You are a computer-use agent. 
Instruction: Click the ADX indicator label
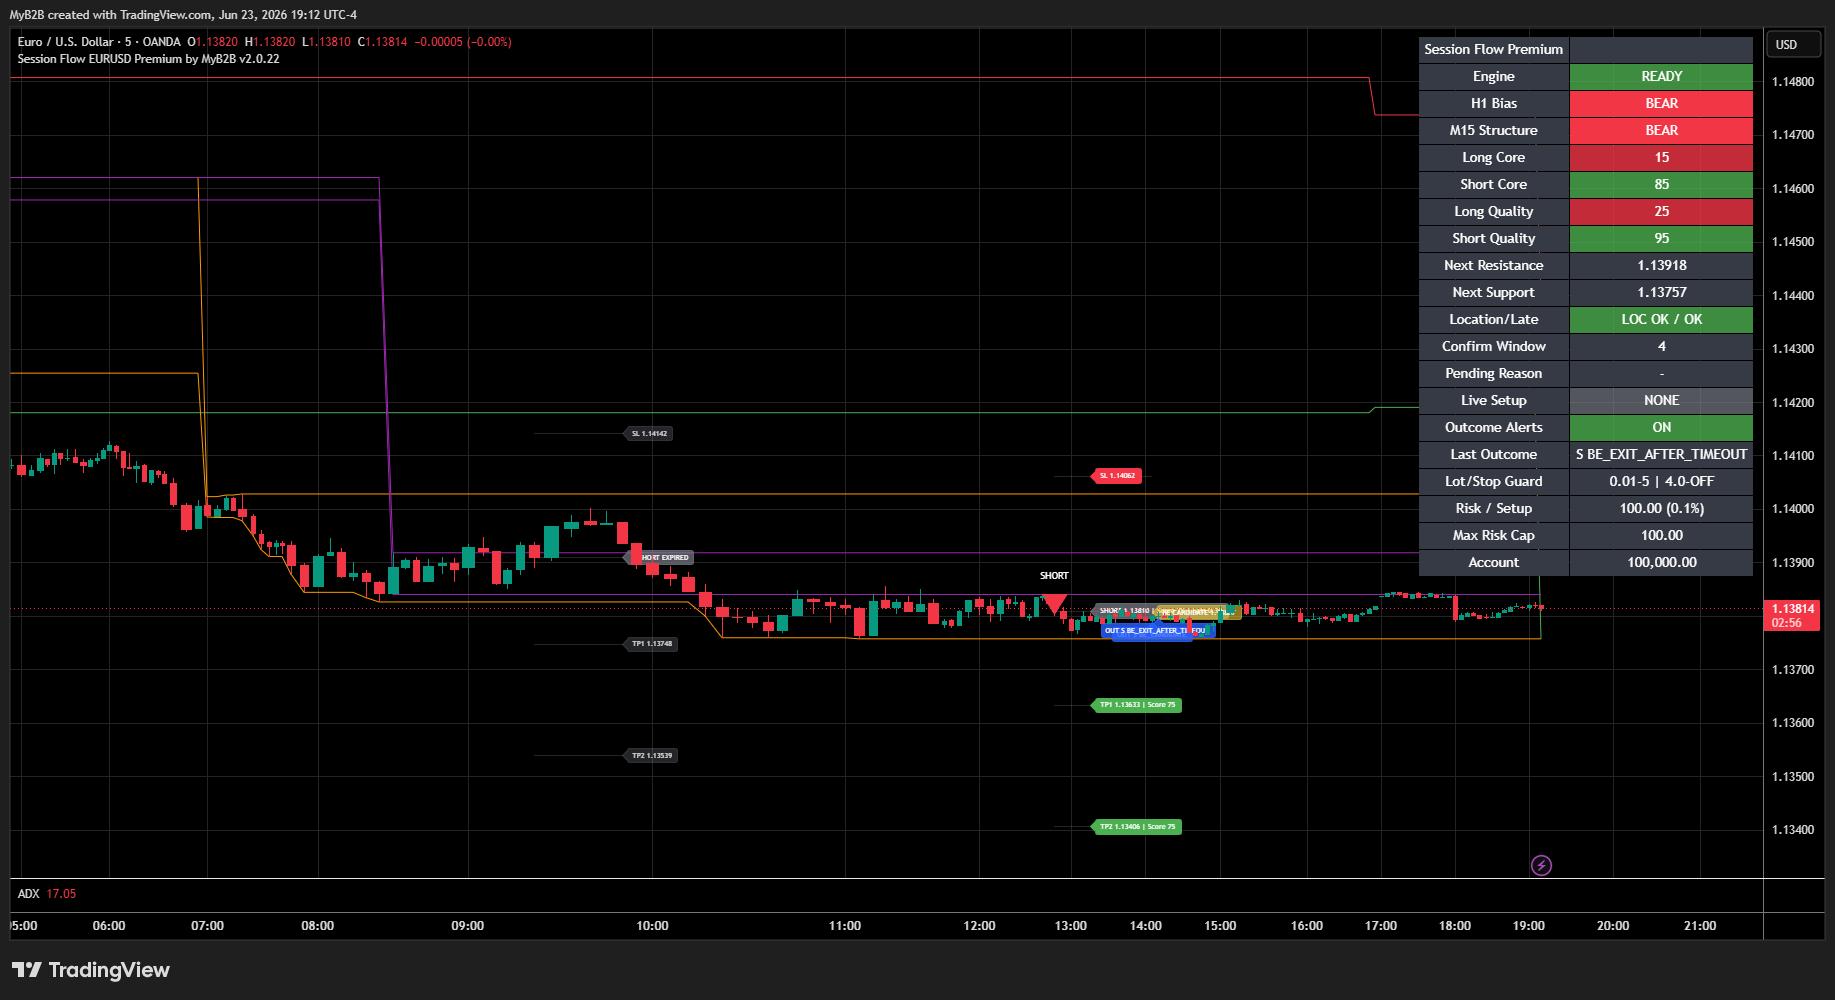pos(29,894)
